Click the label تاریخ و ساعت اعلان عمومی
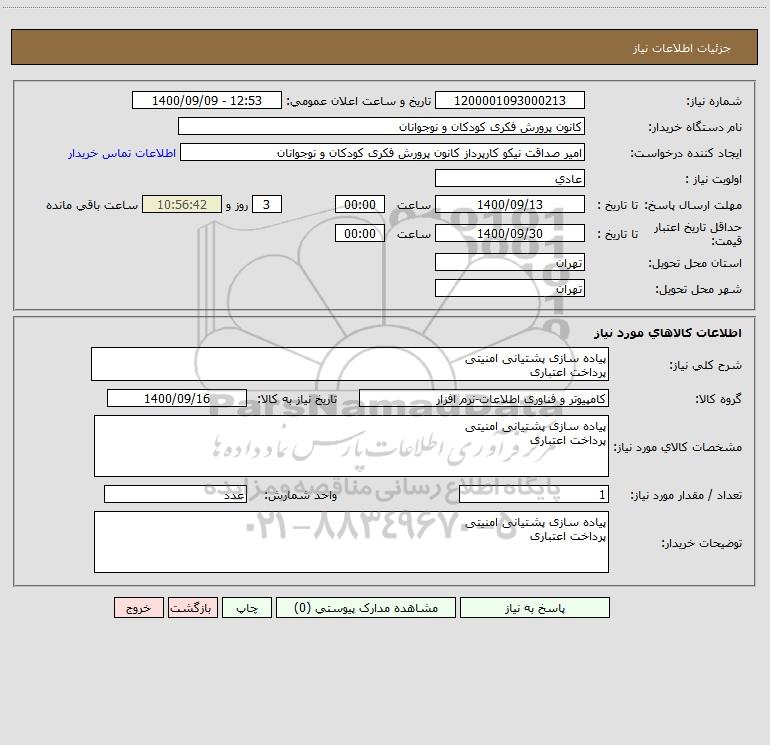 click(x=358, y=101)
